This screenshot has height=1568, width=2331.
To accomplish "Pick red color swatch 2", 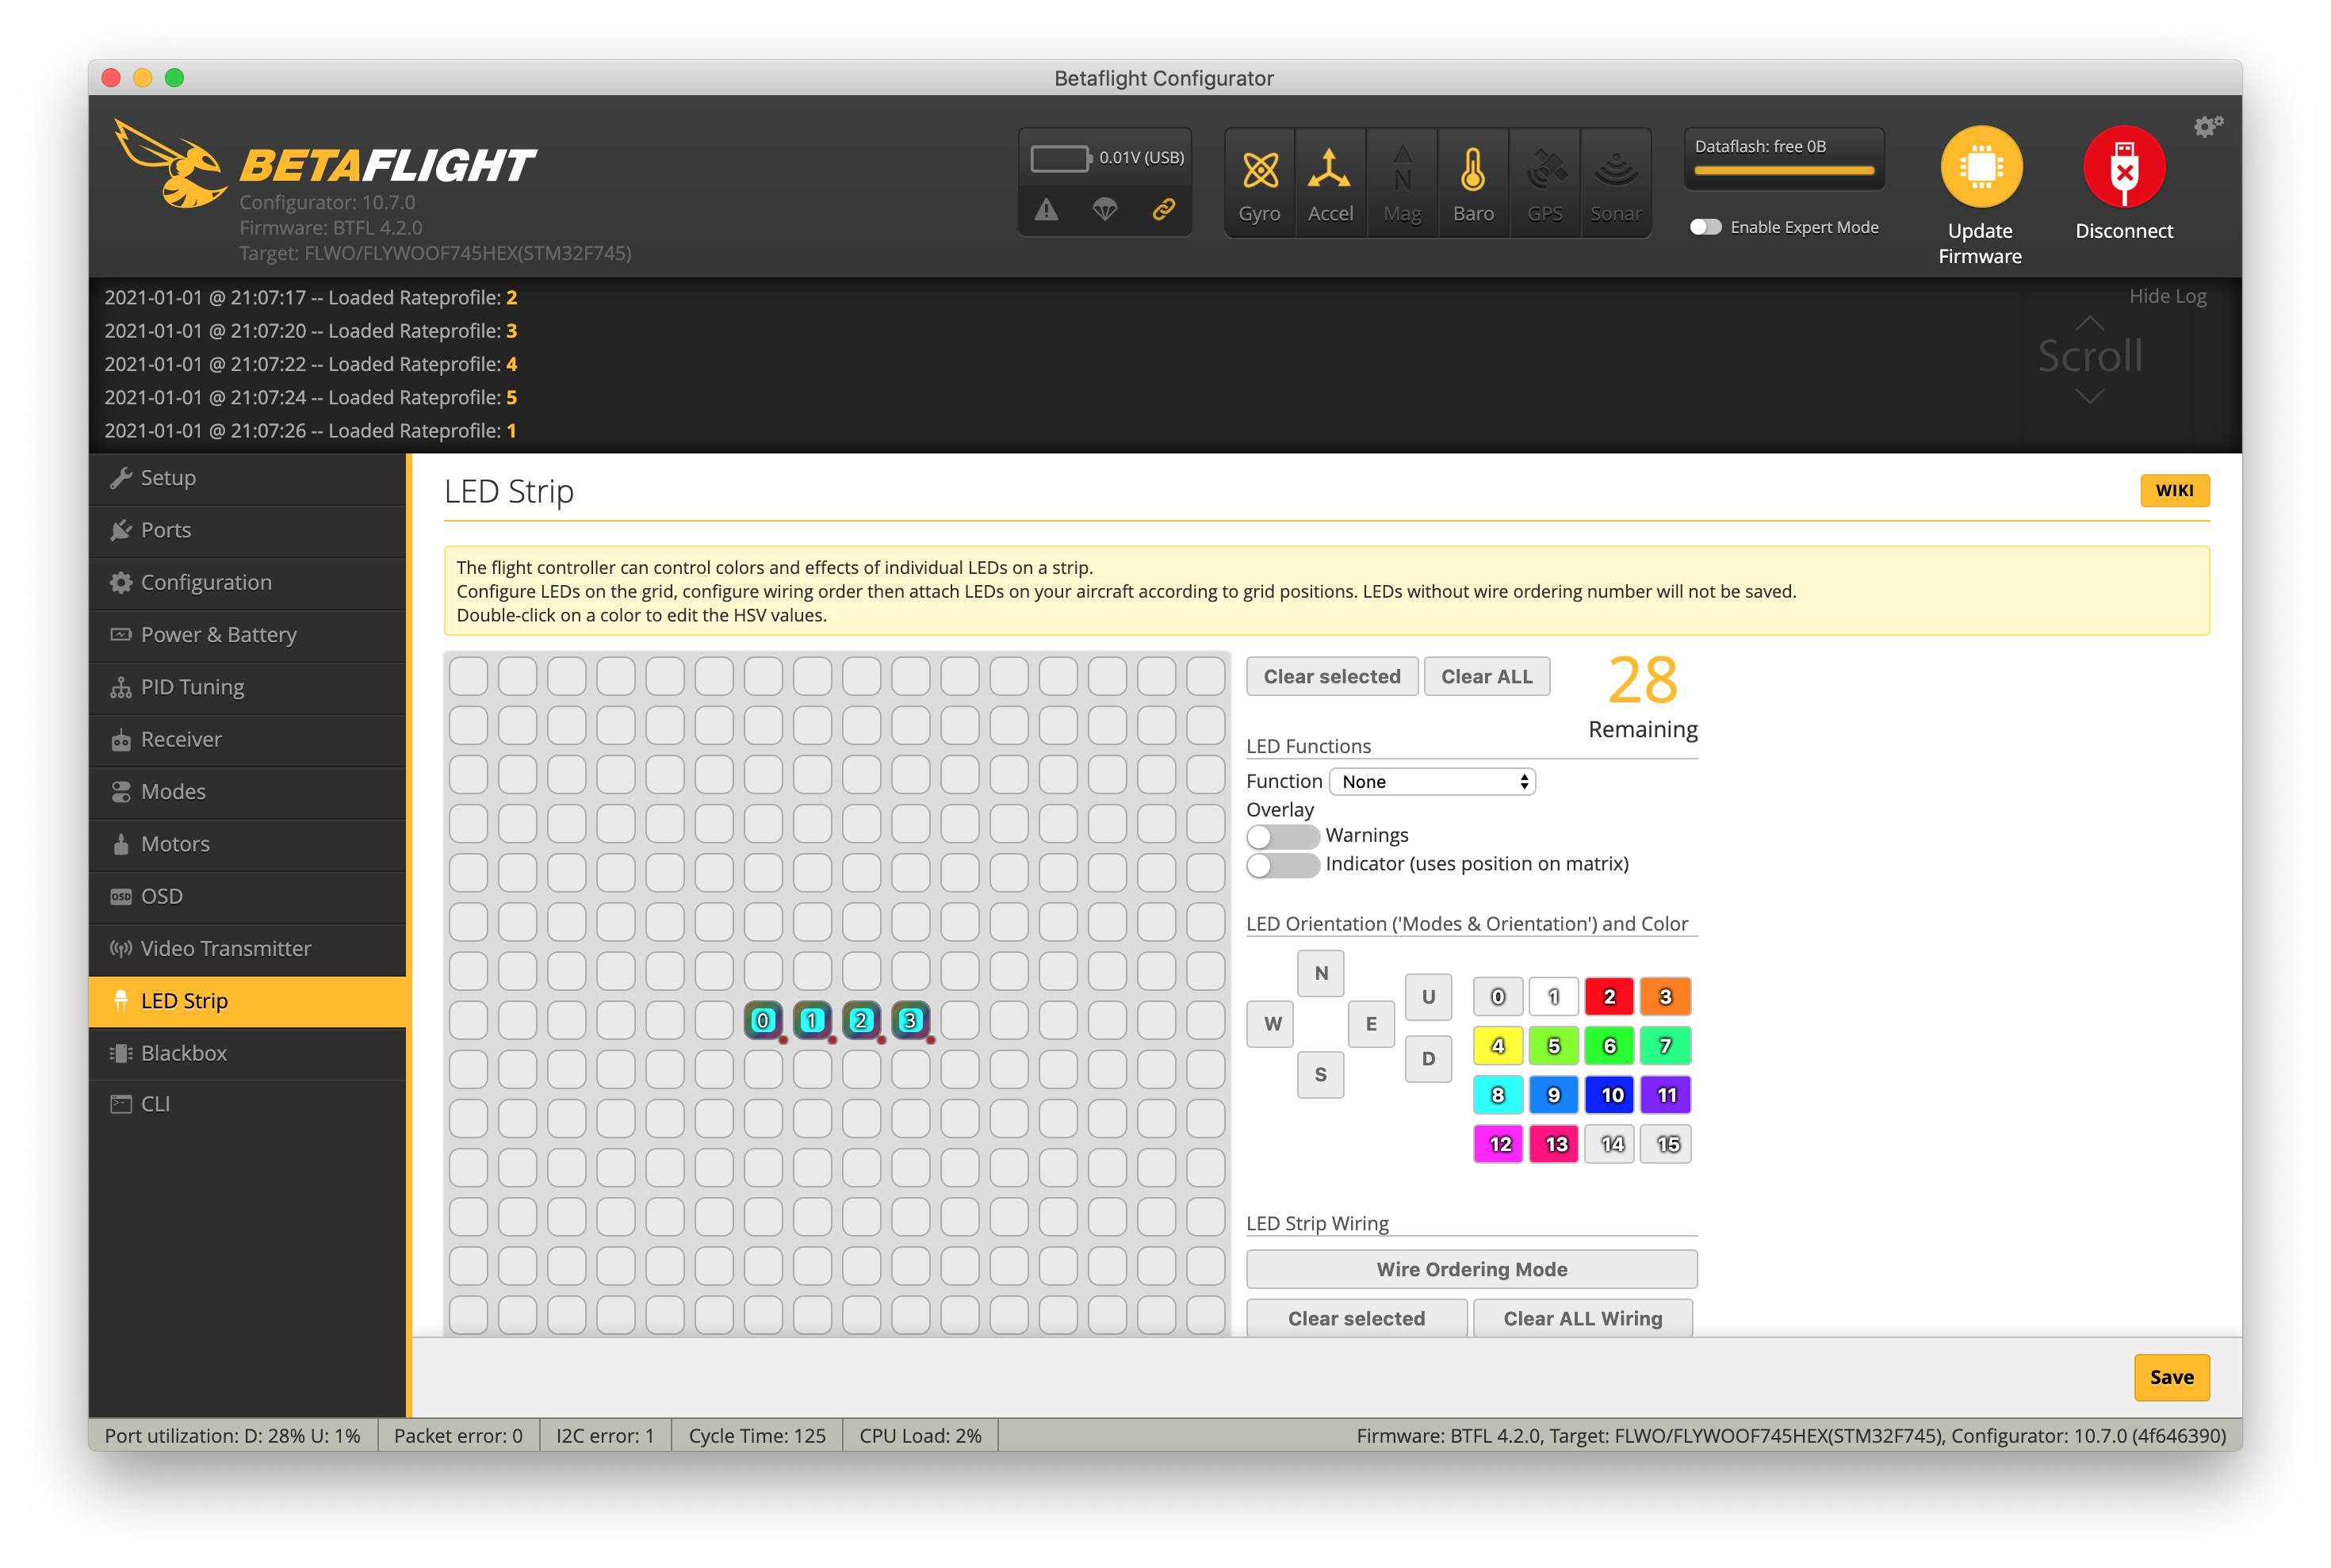I will point(1609,997).
